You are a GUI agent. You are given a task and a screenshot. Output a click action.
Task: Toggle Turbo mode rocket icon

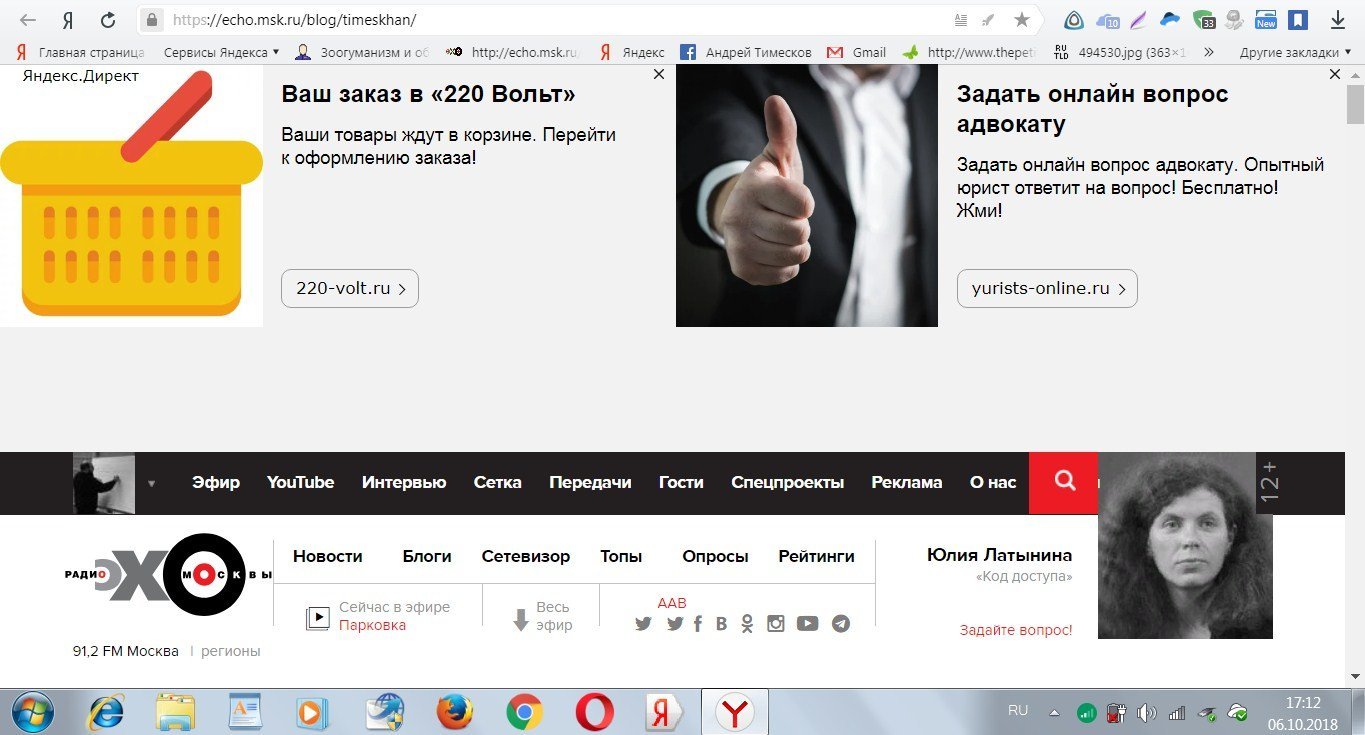point(989,20)
